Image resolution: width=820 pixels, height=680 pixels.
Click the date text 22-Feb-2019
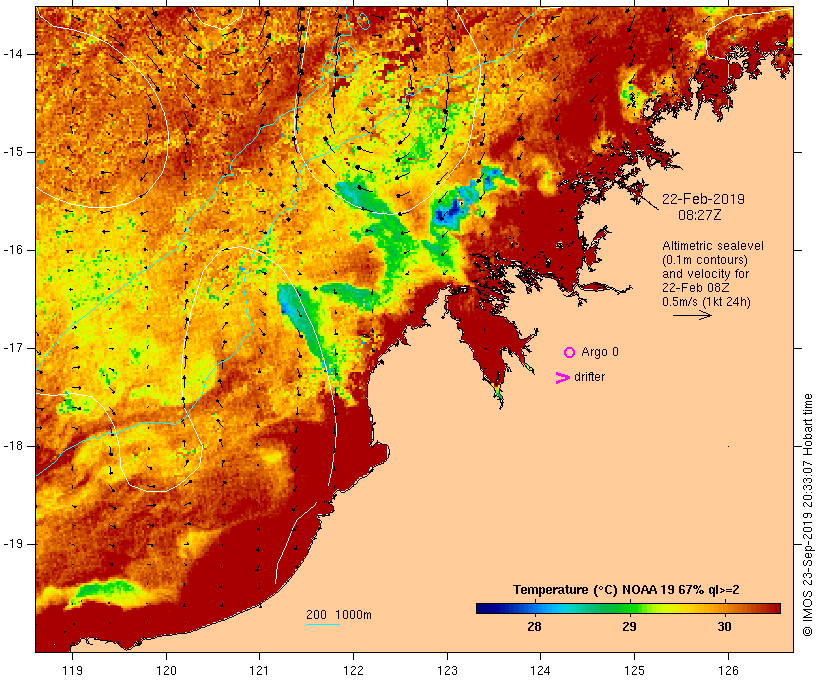point(703,199)
